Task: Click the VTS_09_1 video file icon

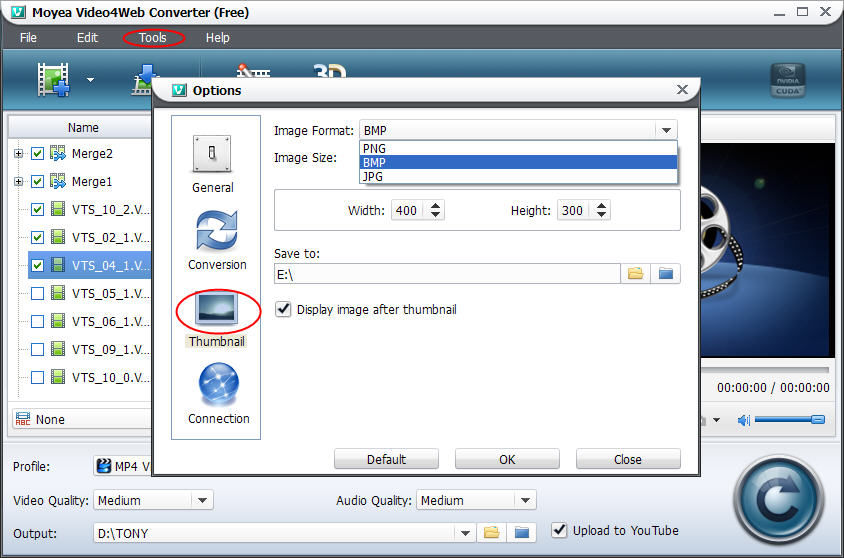Action: pyautogui.click(x=58, y=349)
